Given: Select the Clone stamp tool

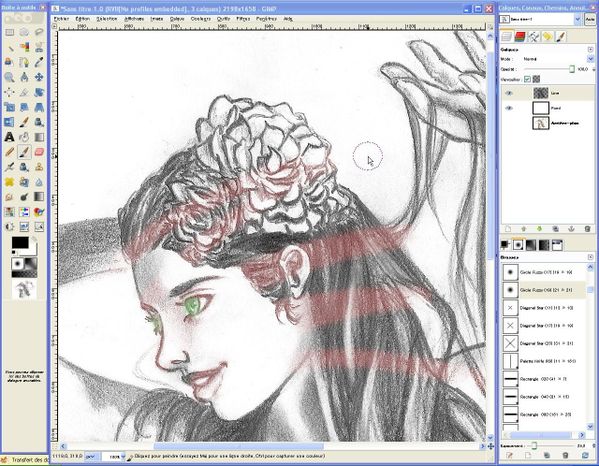Looking at the screenshot, I should [x=39, y=167].
